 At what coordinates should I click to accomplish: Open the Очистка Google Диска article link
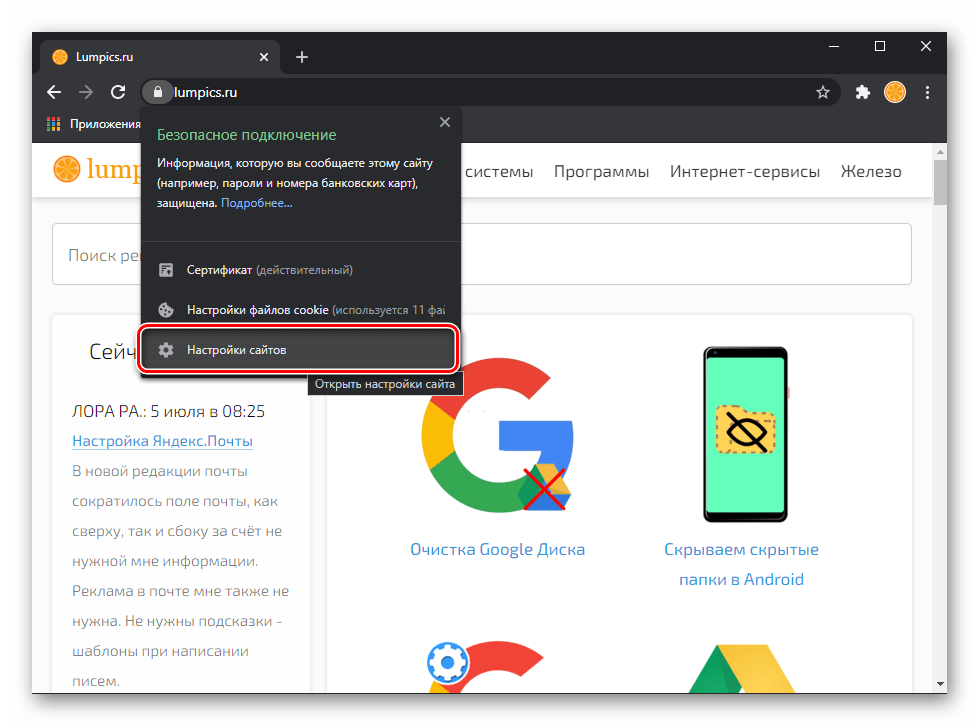click(497, 549)
